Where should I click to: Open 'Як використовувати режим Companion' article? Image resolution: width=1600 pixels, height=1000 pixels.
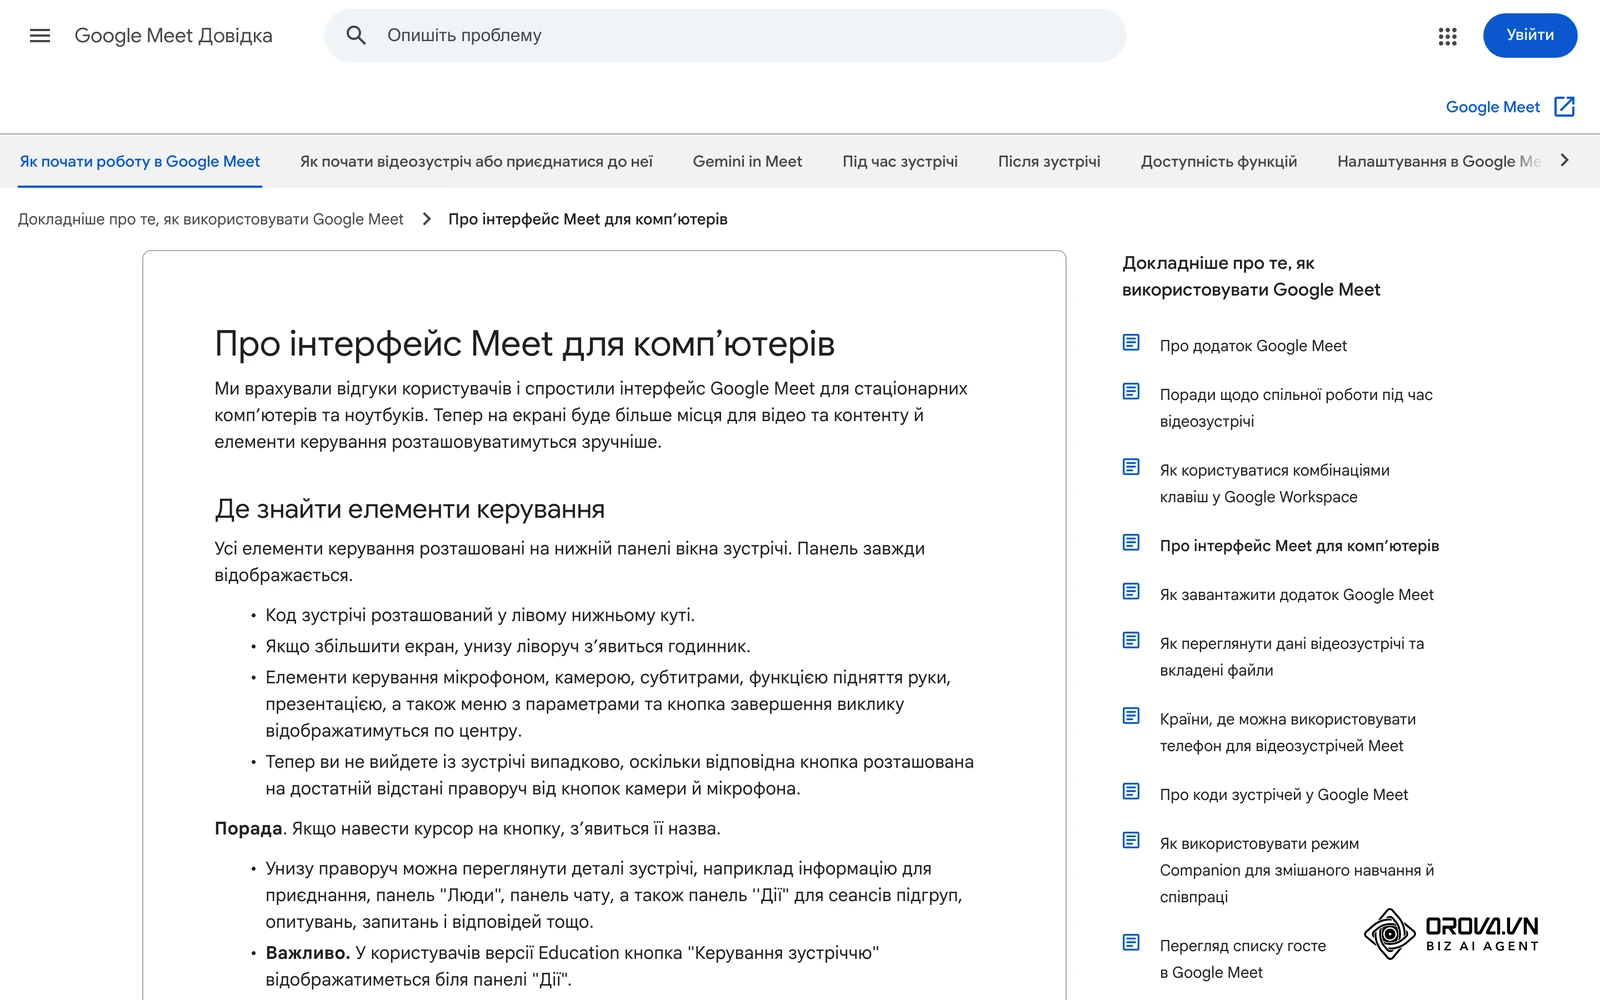[x=1297, y=870]
